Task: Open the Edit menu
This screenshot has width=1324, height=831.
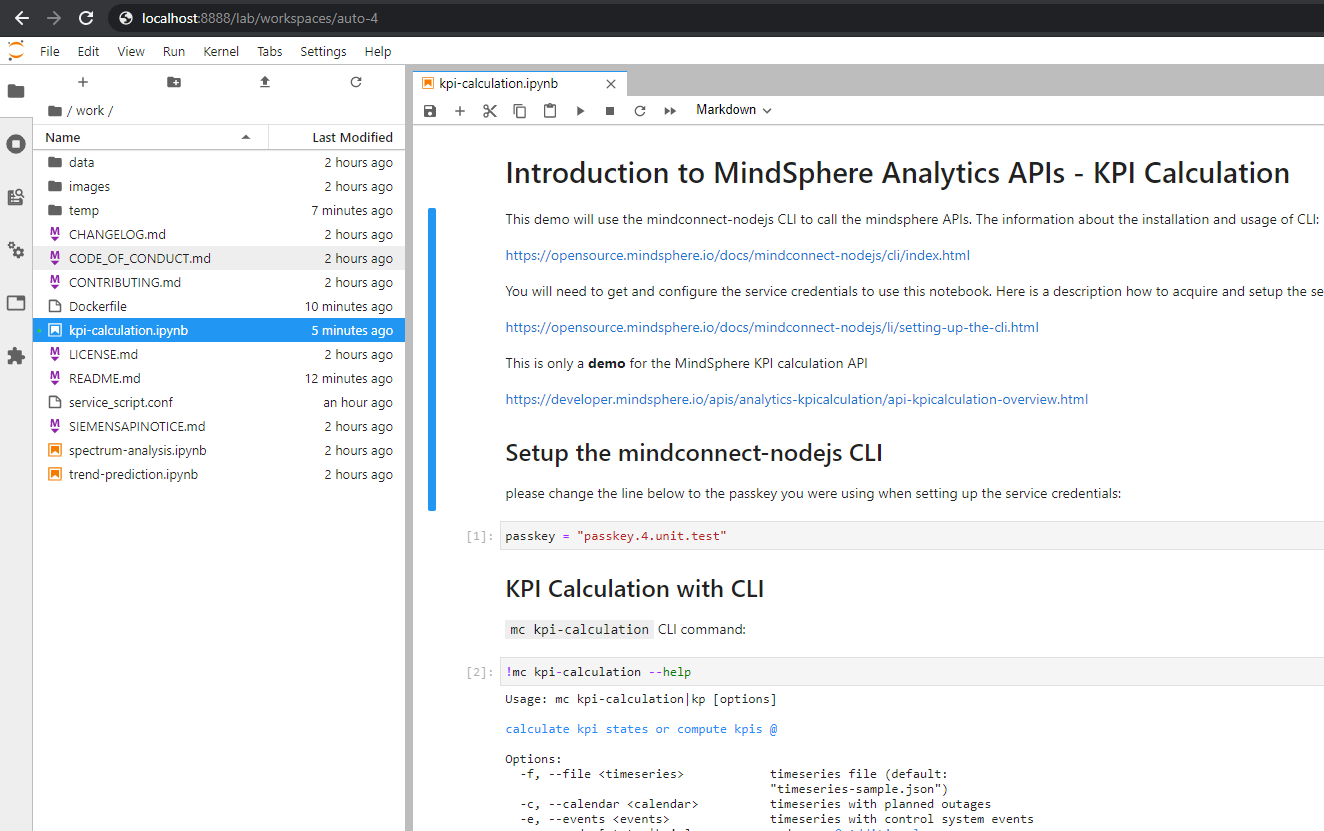Action: [88, 51]
